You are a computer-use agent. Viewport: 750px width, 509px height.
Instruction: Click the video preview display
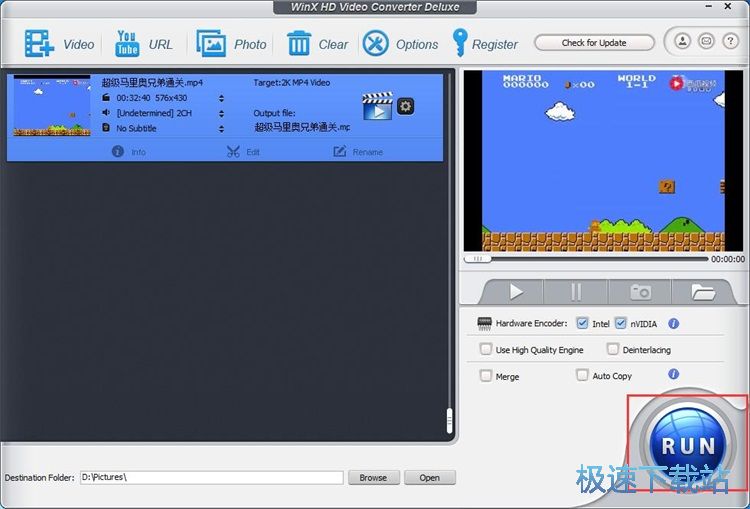point(604,161)
